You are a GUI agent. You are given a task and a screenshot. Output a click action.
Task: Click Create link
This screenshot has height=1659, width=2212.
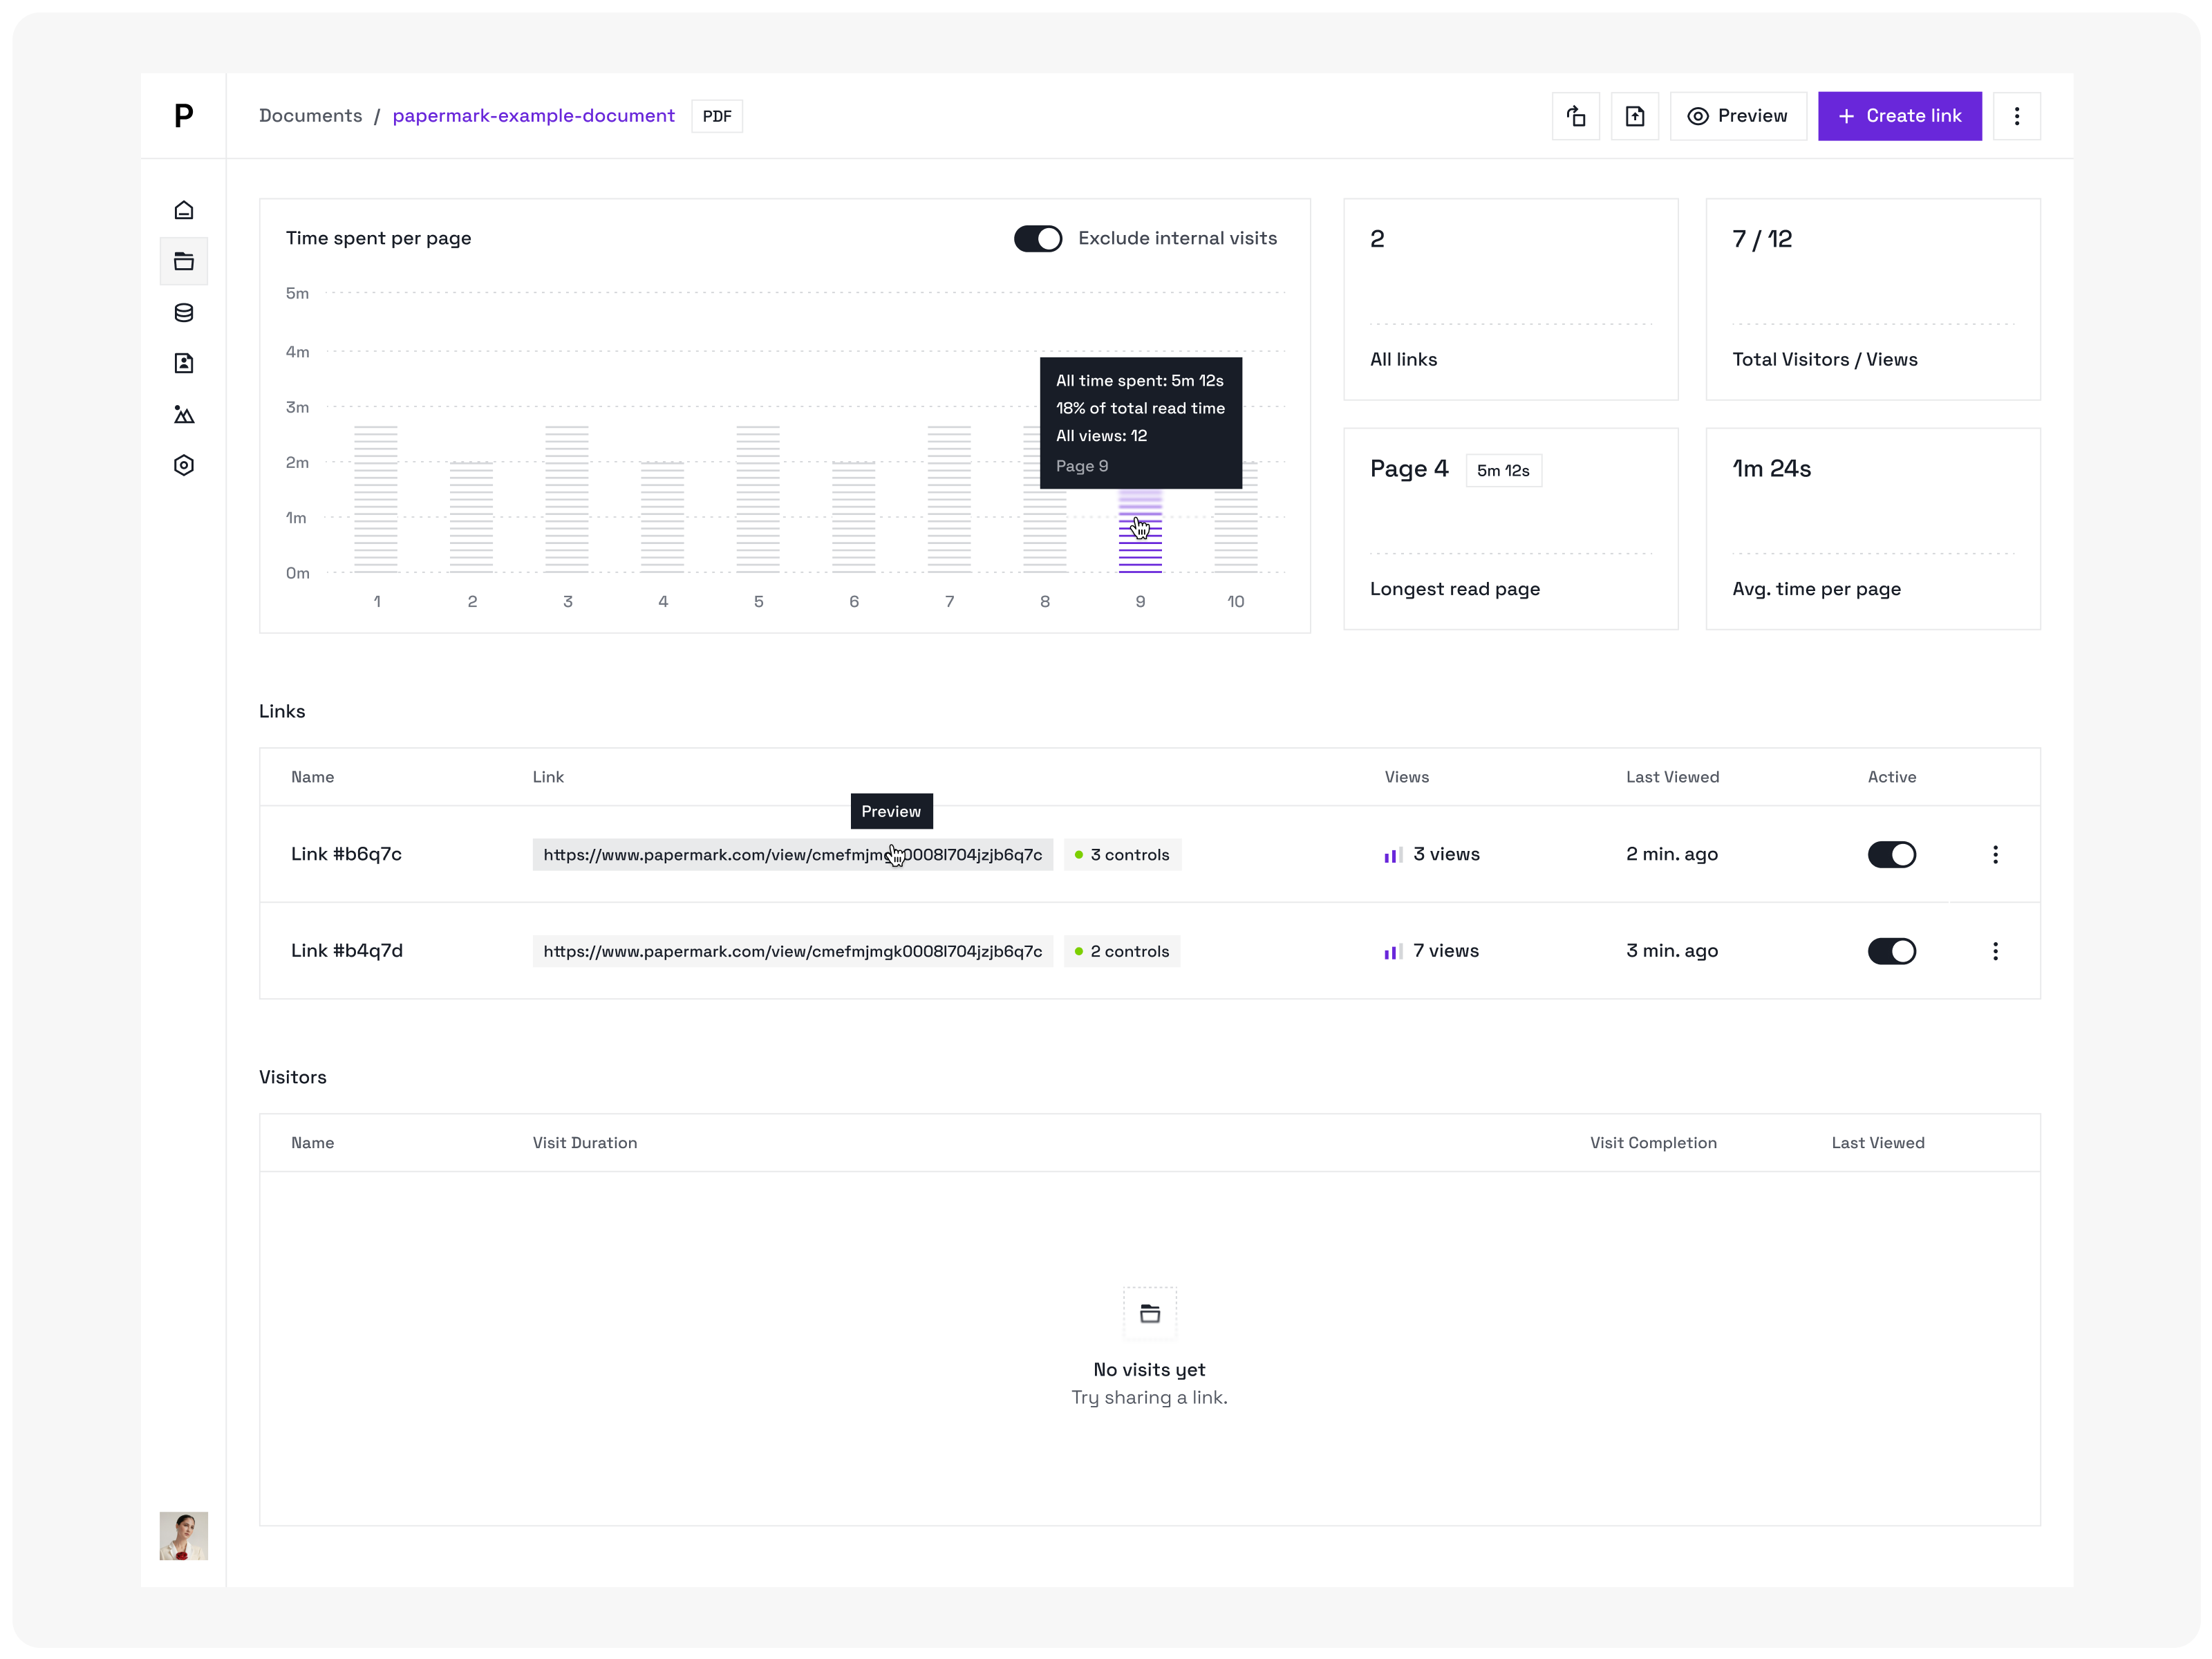1899,116
